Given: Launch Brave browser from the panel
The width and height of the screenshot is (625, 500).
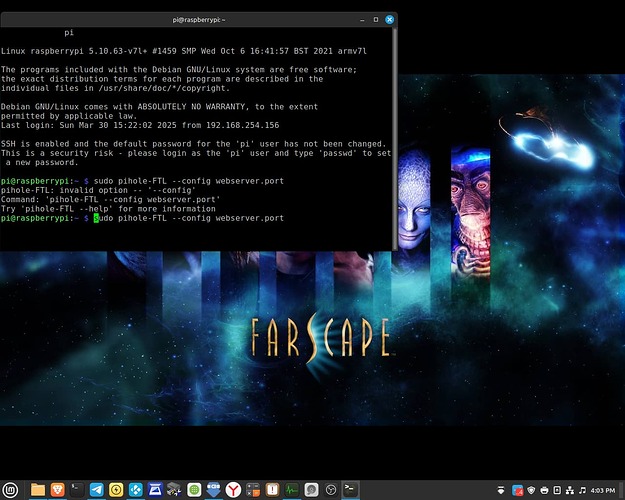Looking at the screenshot, I should [x=57, y=490].
